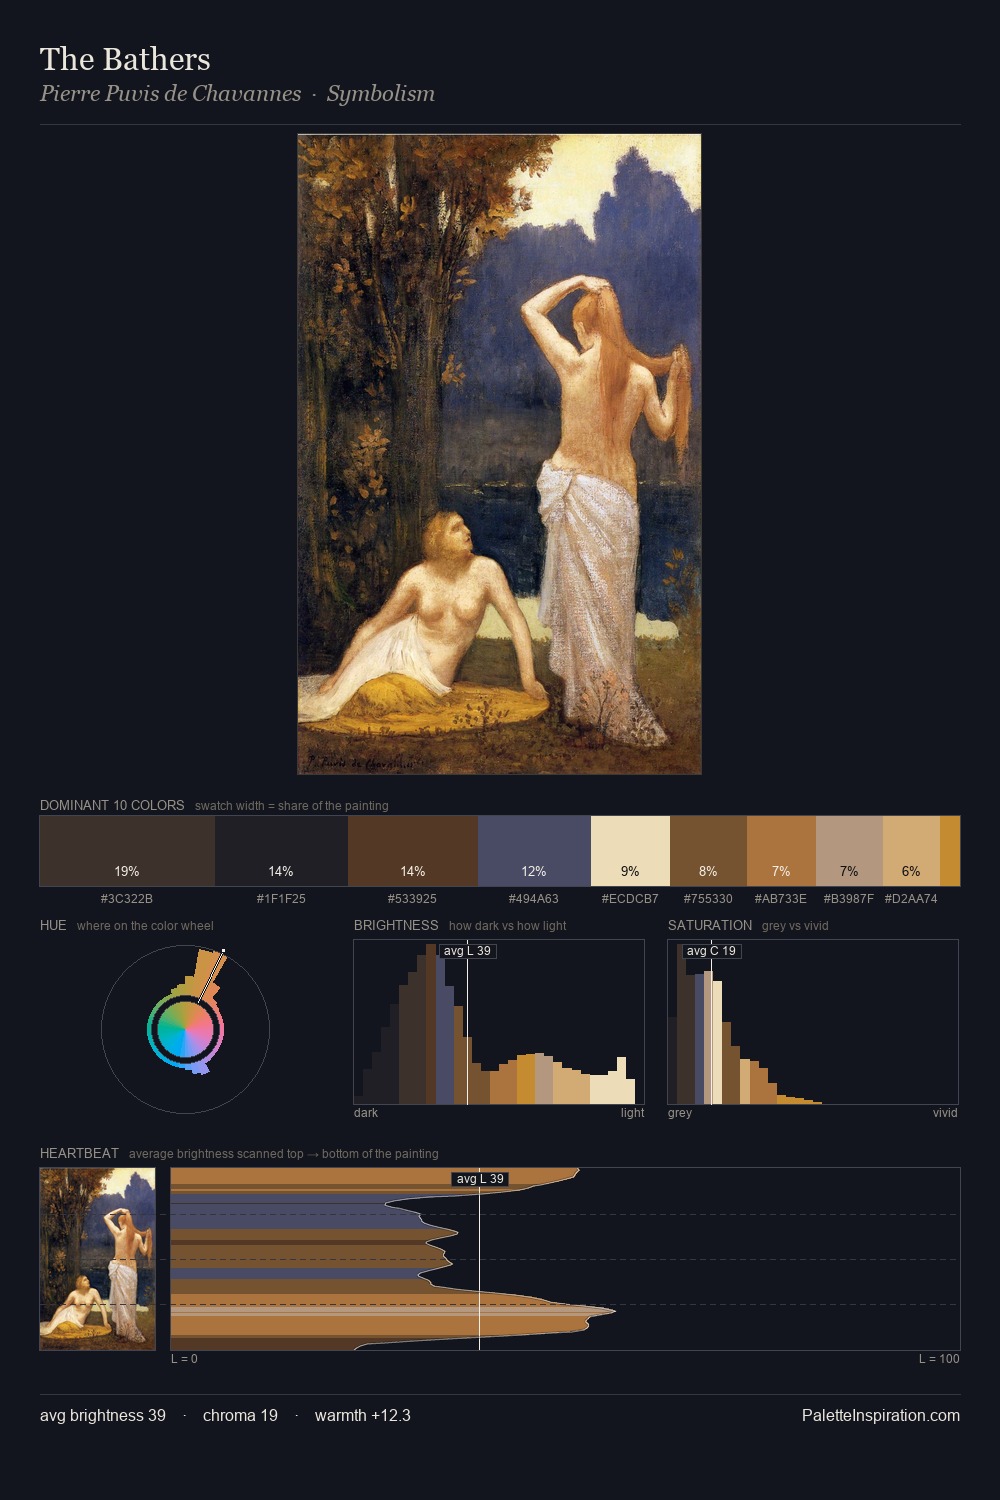Click hex code #ECDCB7

[x=630, y=899]
